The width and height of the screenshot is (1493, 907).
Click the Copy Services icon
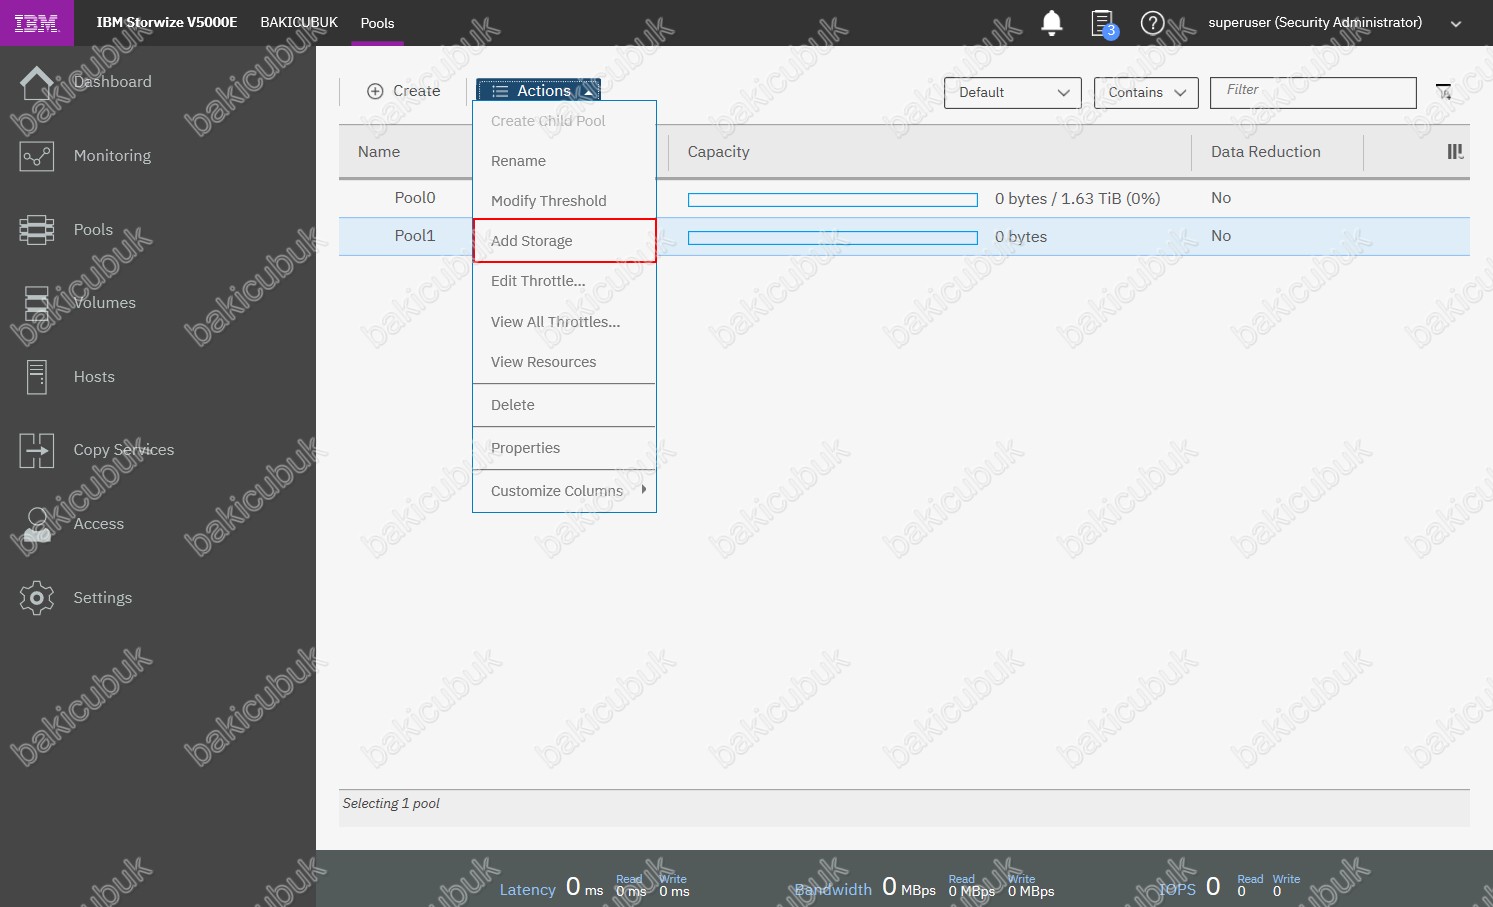37,450
